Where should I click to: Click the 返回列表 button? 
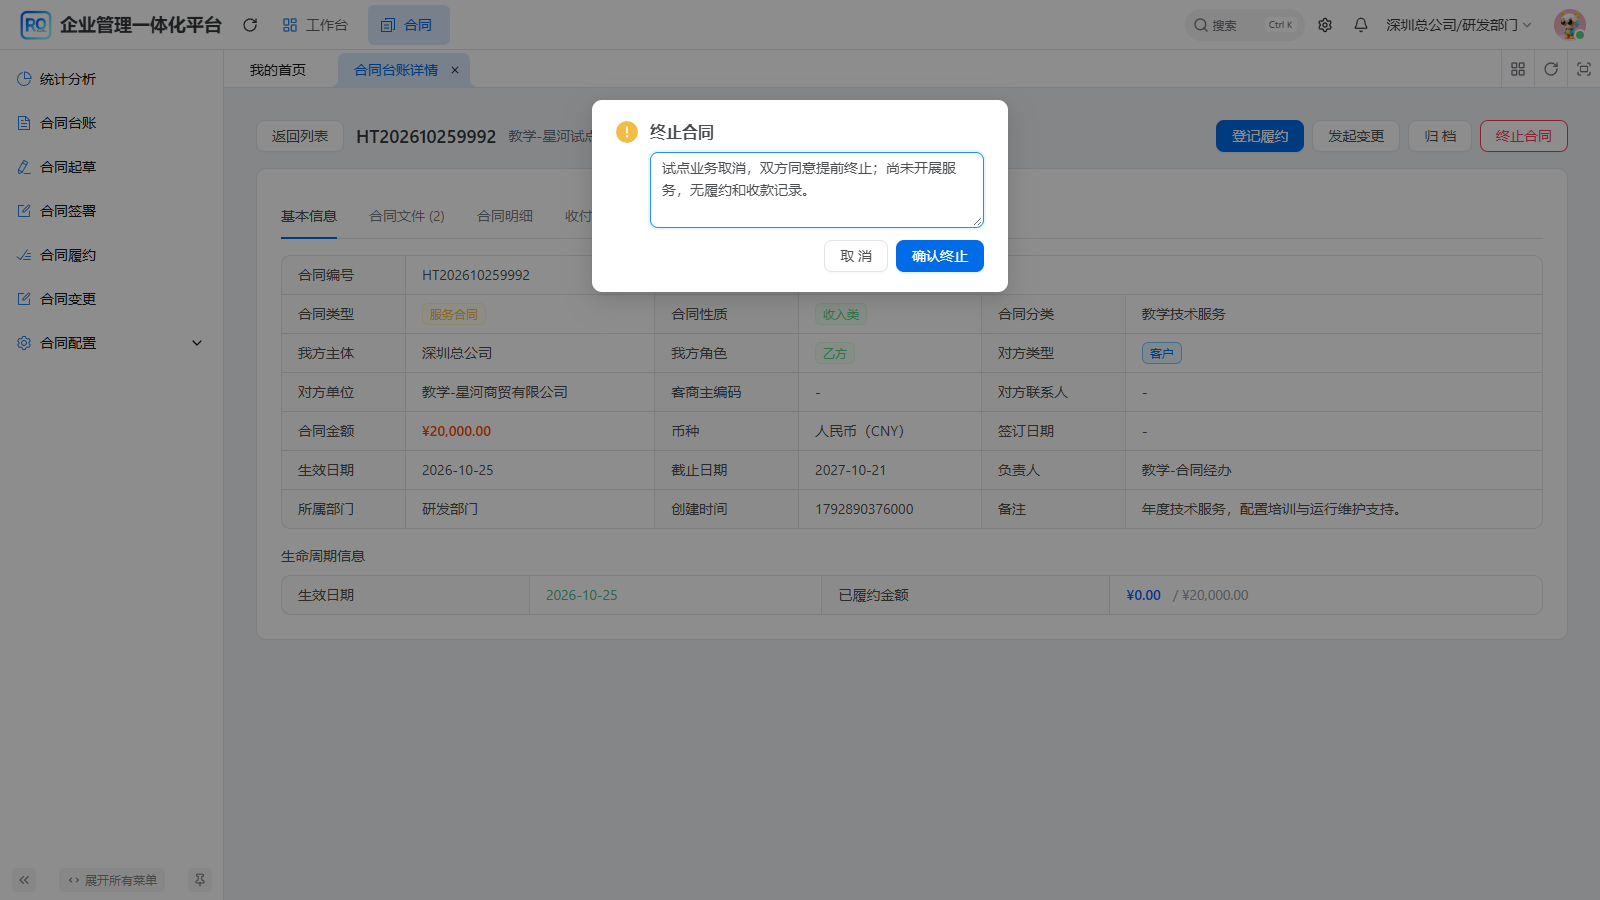300,136
